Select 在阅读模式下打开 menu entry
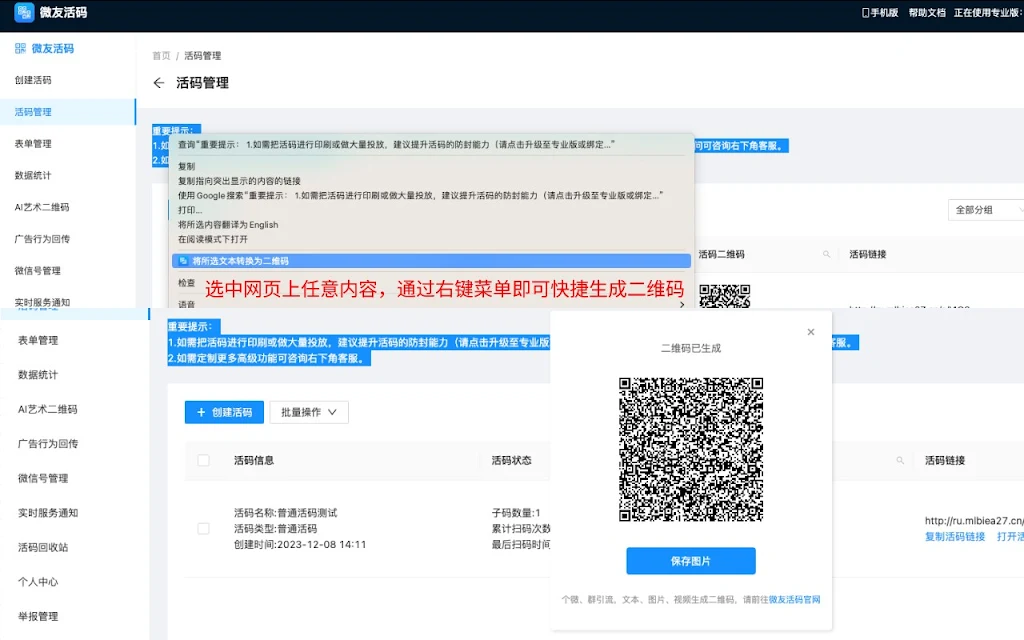1024x640 pixels. coord(213,239)
